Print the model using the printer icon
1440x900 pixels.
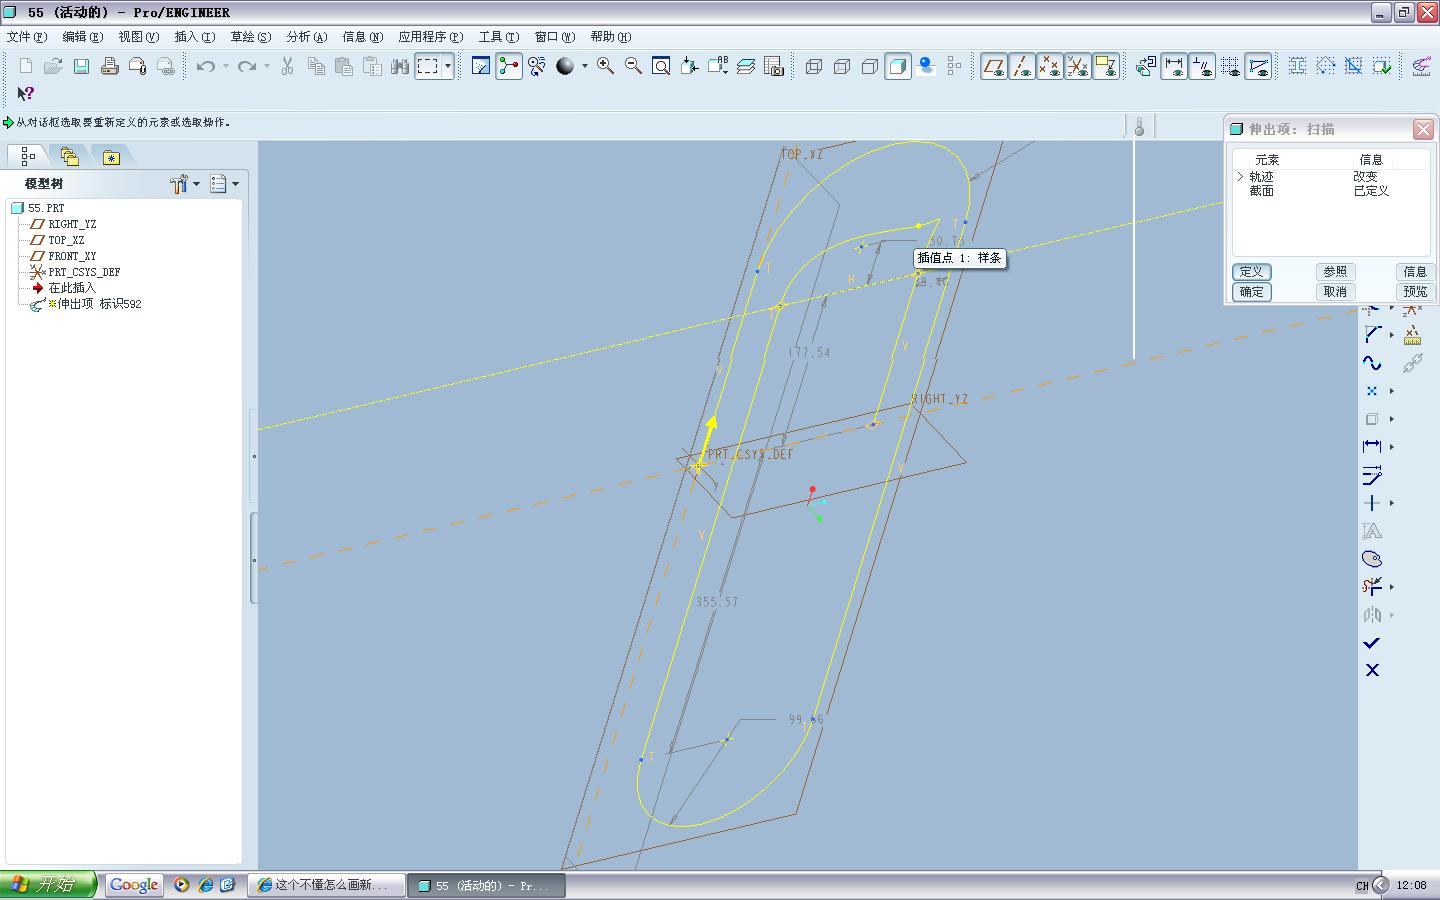coord(110,66)
